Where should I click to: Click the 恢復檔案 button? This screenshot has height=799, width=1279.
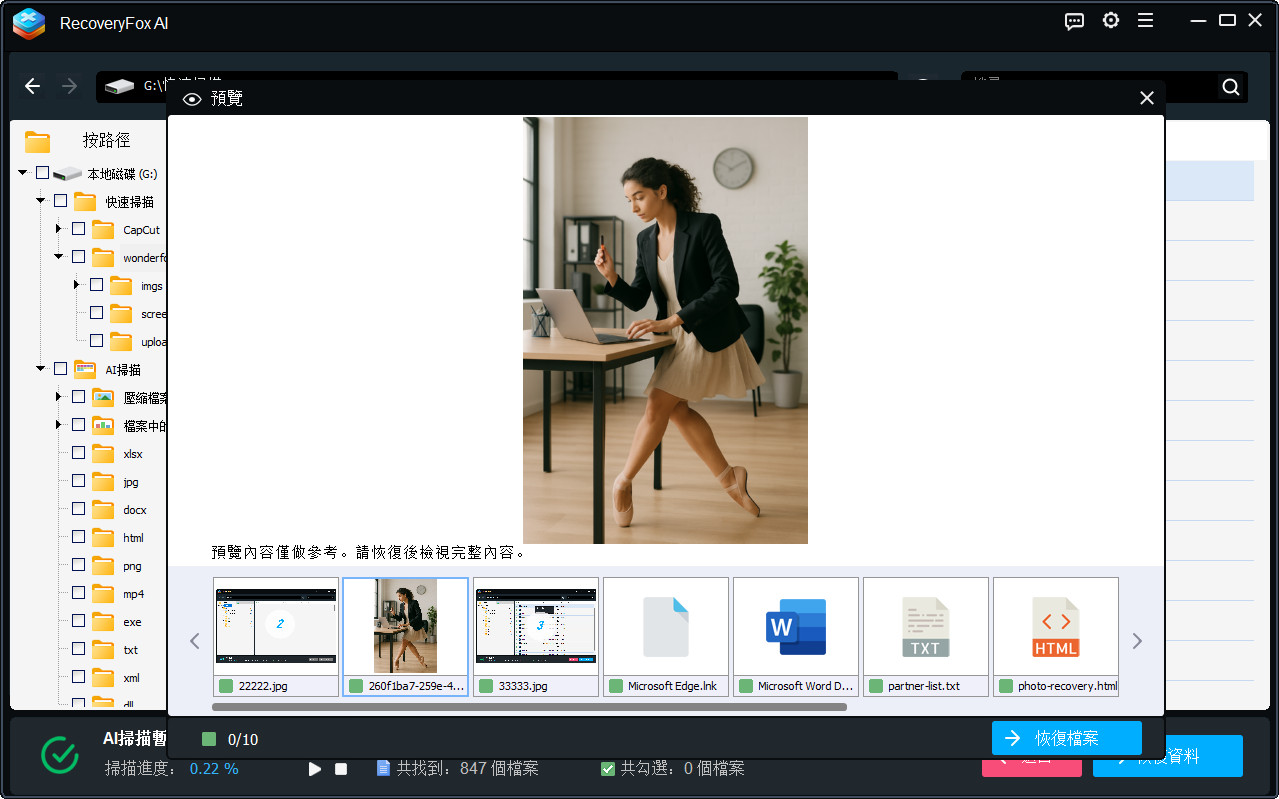tap(1066, 738)
